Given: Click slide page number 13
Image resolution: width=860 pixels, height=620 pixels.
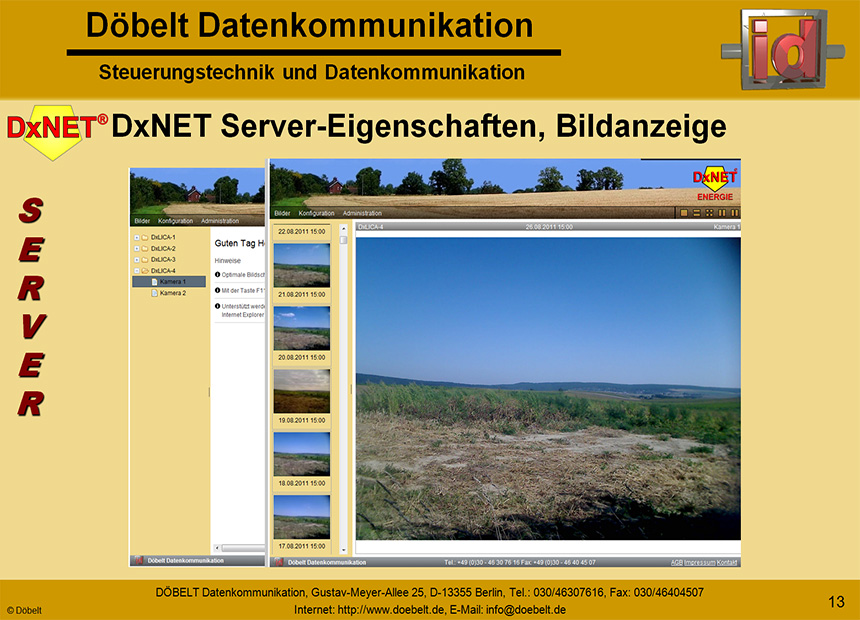Looking at the screenshot, I should 836,602.
